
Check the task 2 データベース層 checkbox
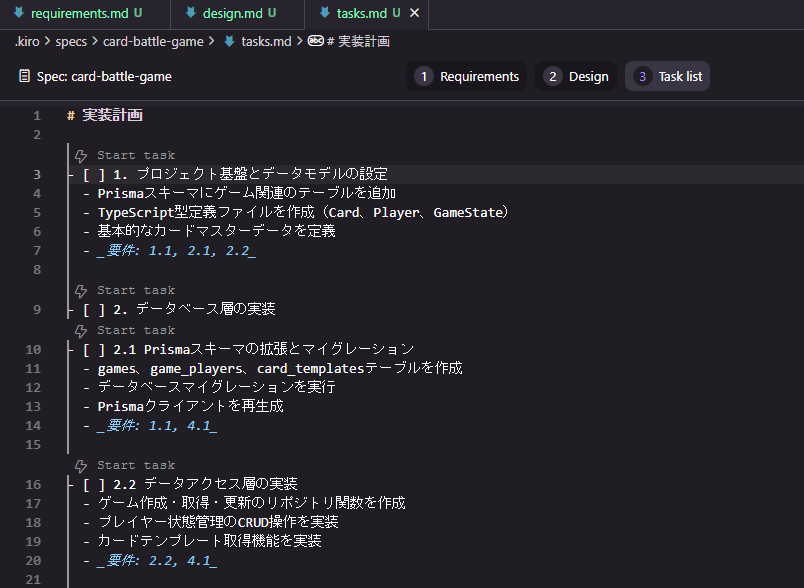[94, 310]
